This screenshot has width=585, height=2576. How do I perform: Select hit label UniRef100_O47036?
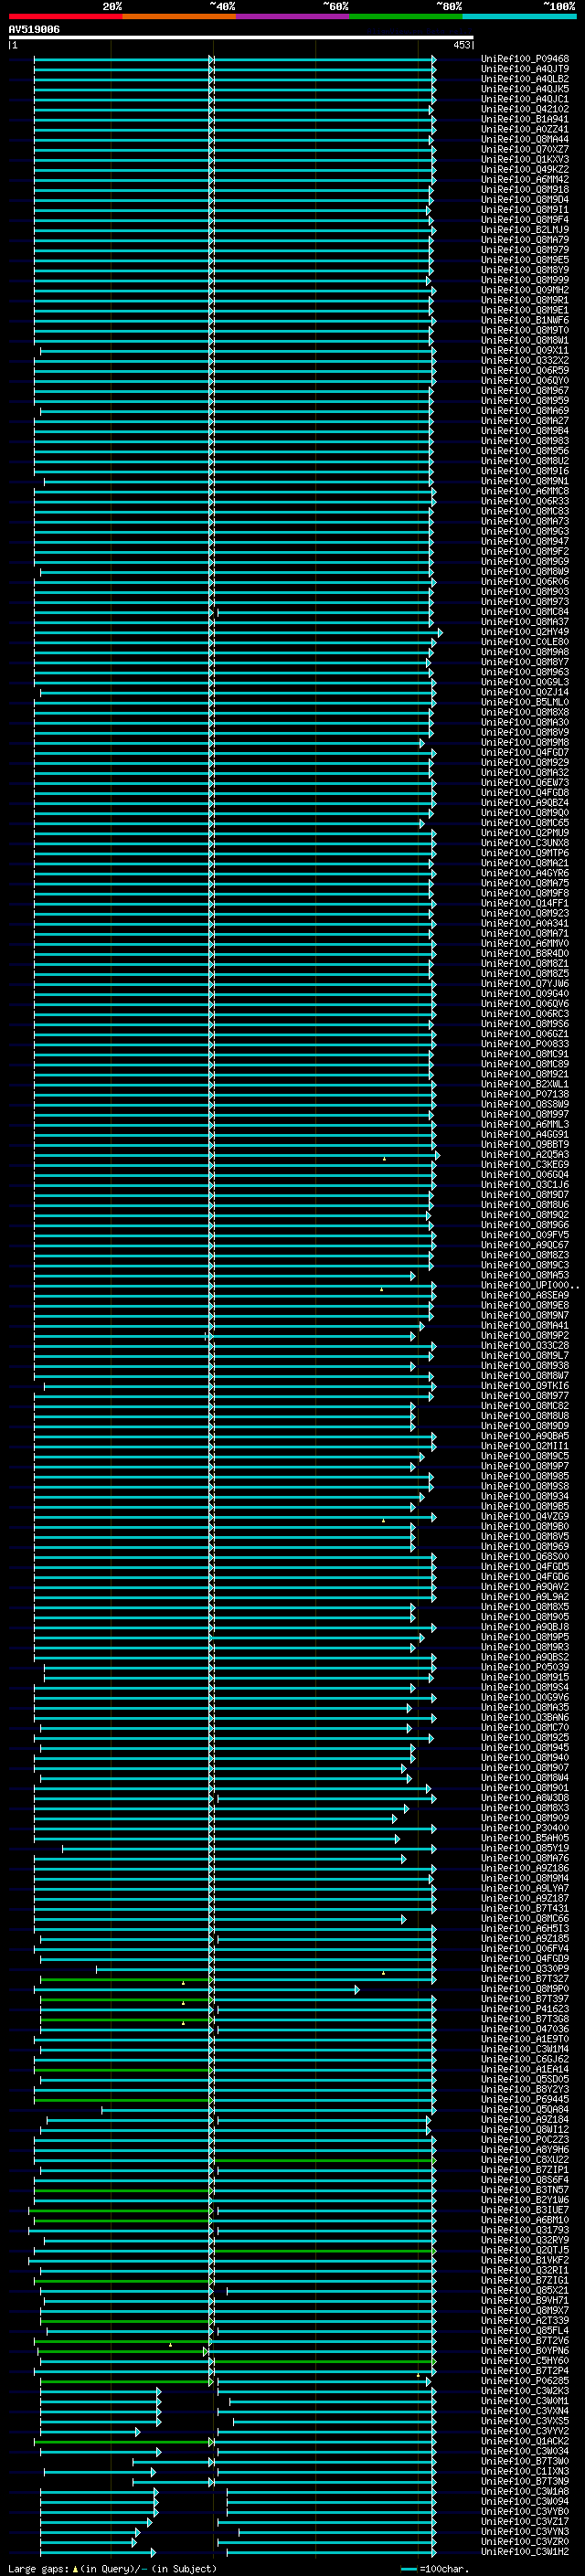pos(525,2029)
